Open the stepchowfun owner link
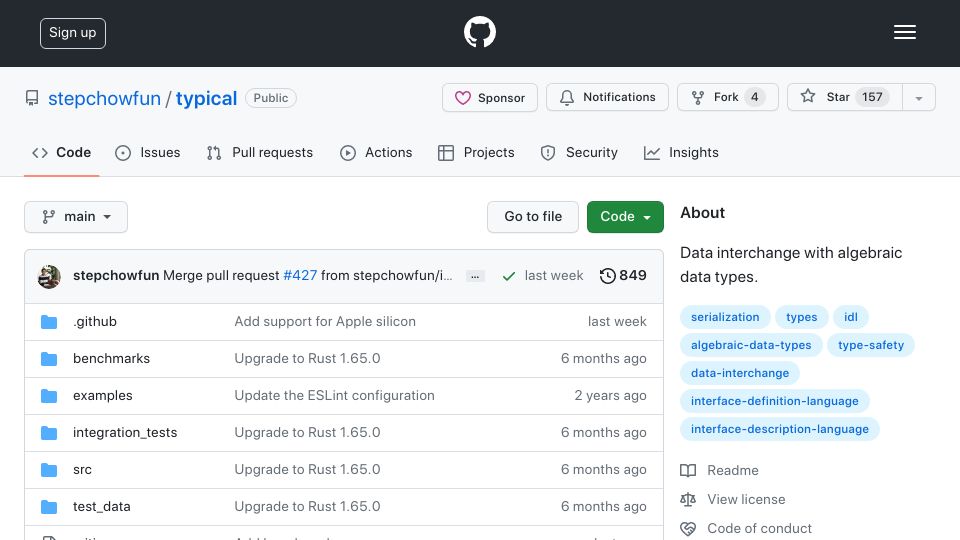 (x=104, y=99)
